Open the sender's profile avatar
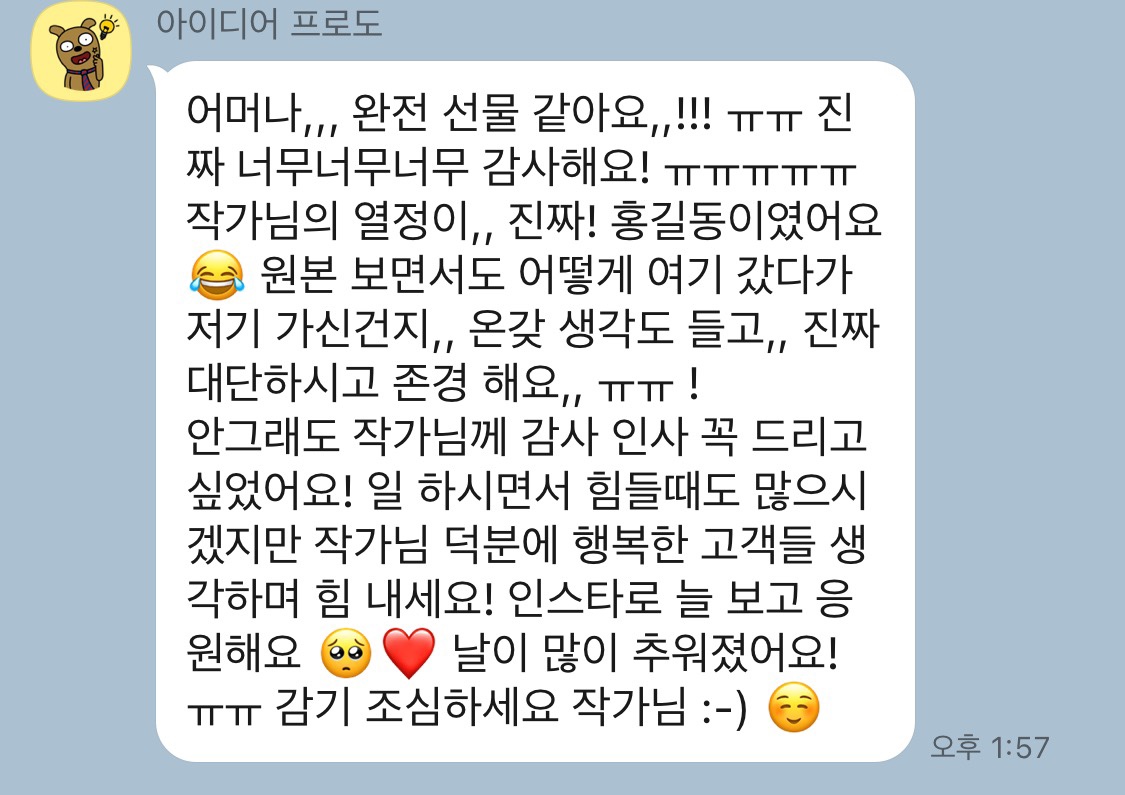The height and width of the screenshot is (795, 1125). (82, 52)
